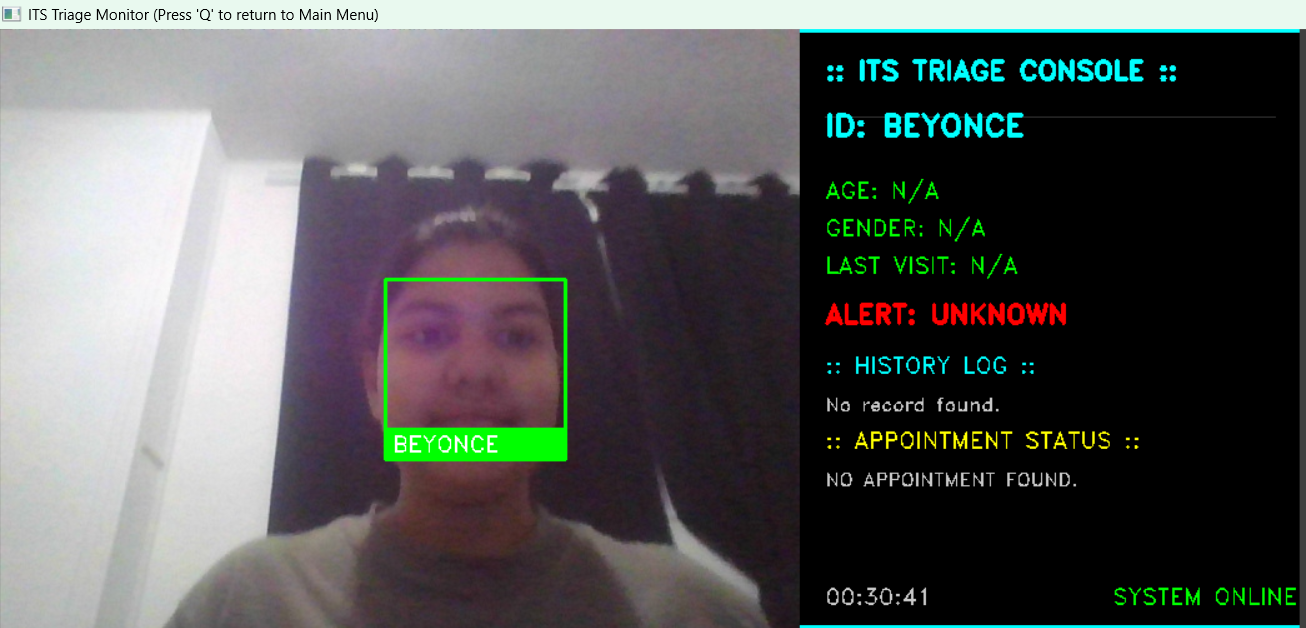Select the ID: BEYONCE line
The height and width of the screenshot is (628, 1306).
click(925, 126)
